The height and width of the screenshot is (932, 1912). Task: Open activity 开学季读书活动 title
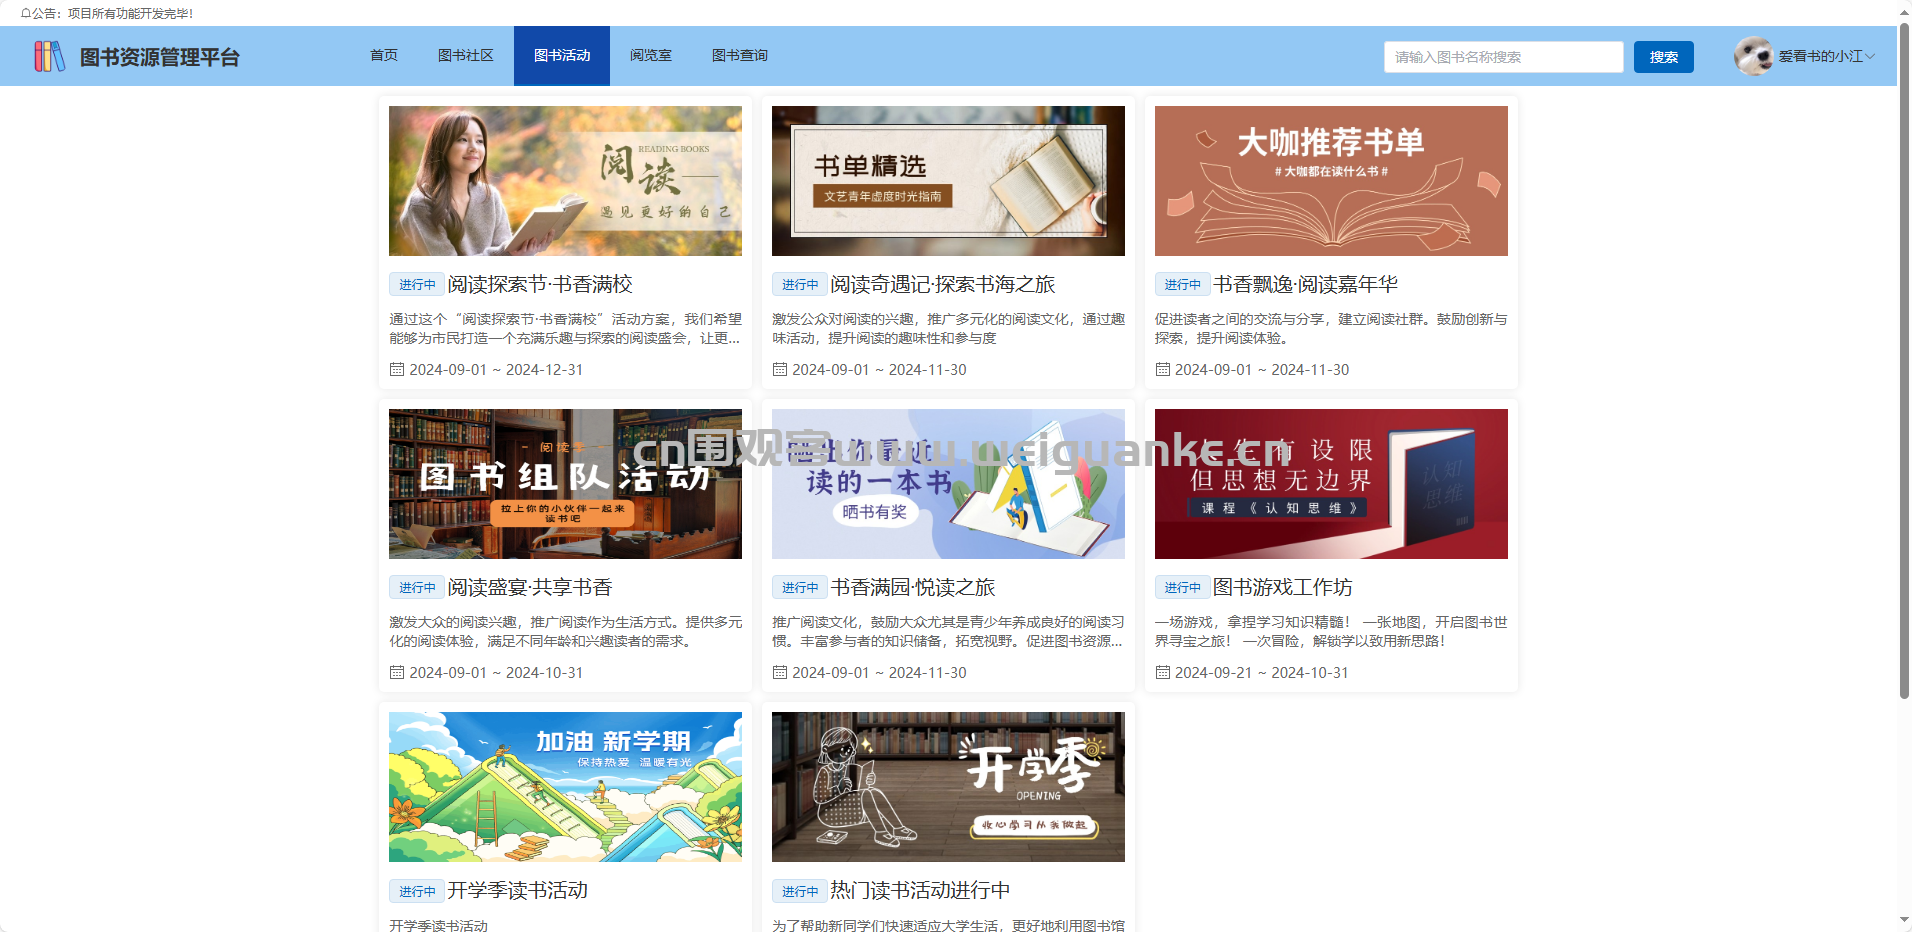pyautogui.click(x=518, y=890)
